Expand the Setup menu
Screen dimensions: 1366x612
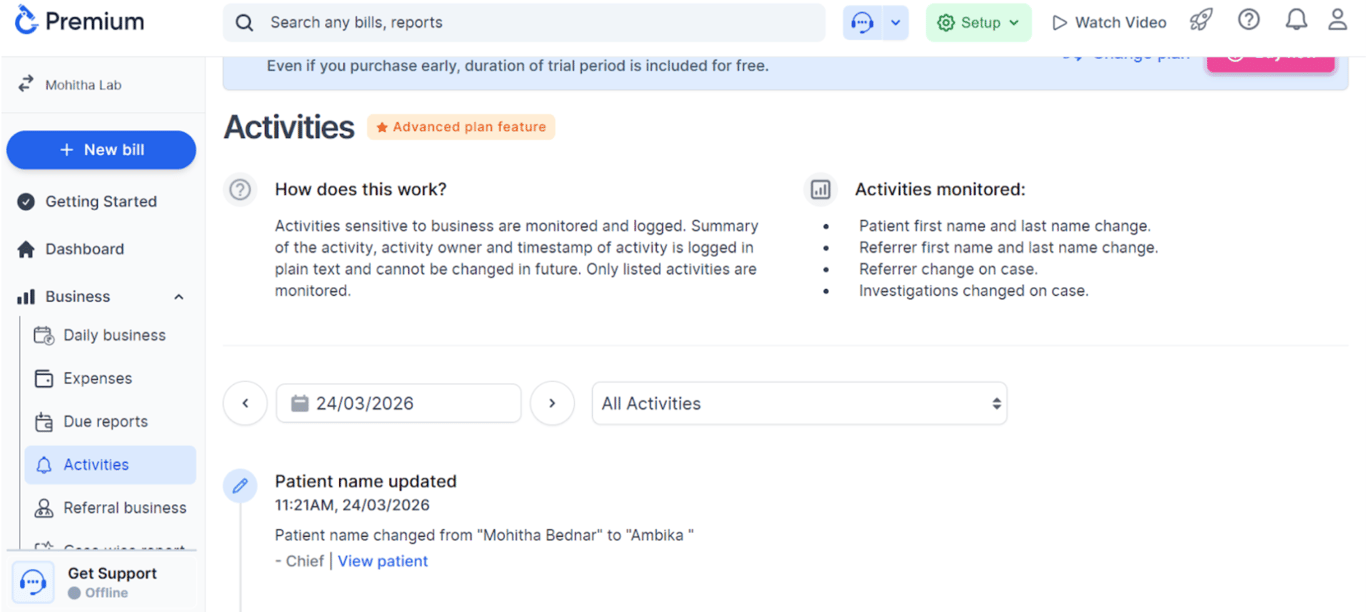(978, 21)
